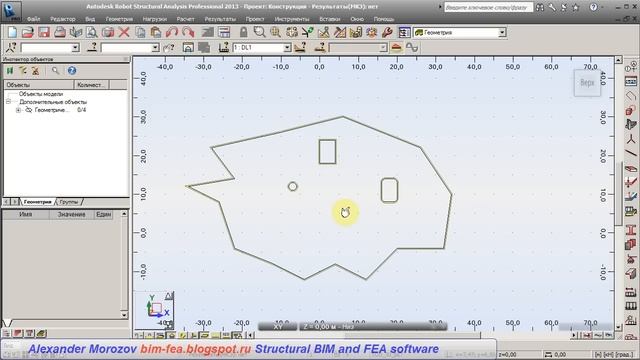640x360 pixels.
Task: Save the project with the floppy disk icon
Action: click(44, 32)
